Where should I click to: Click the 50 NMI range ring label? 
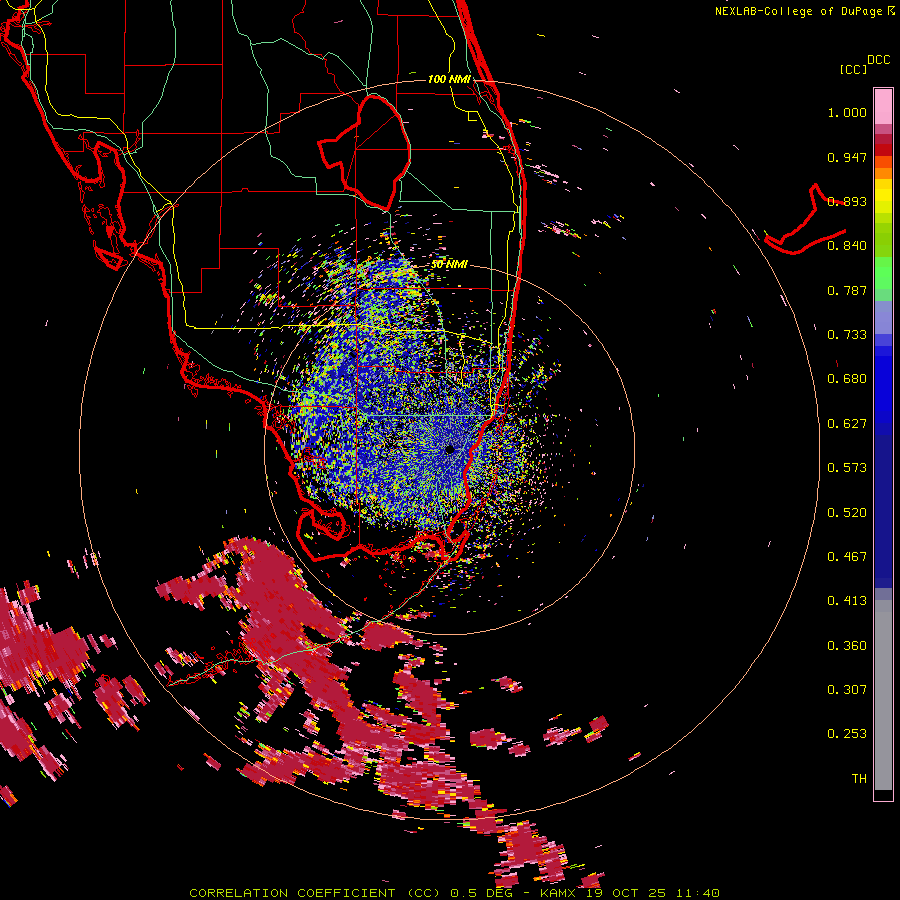pyautogui.click(x=449, y=265)
